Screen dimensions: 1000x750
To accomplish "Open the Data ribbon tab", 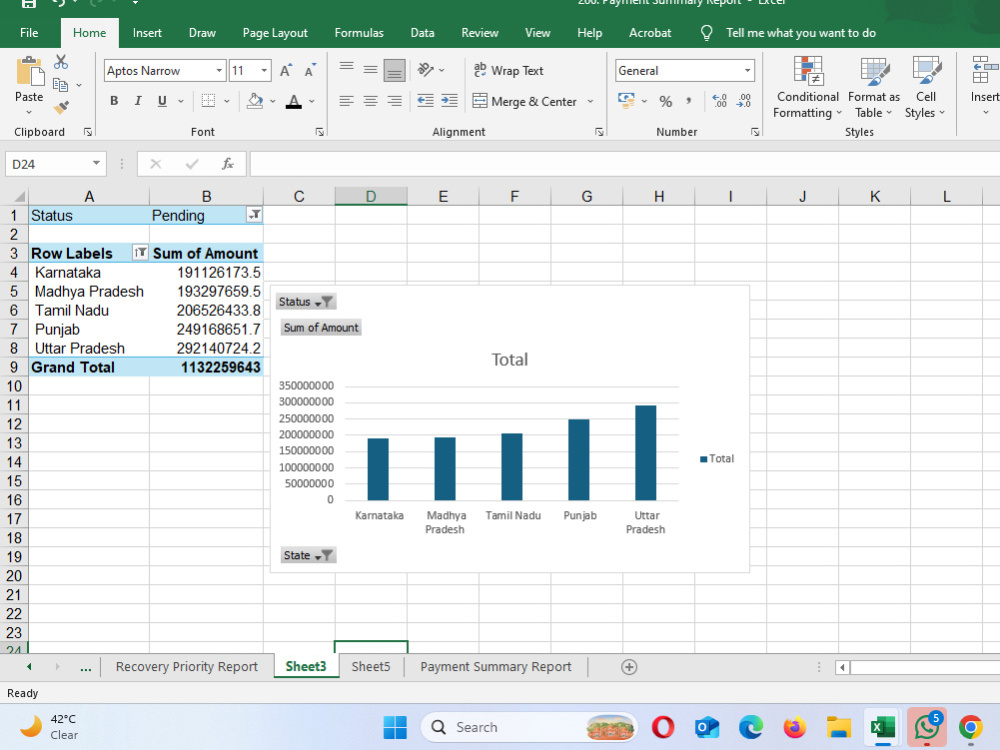I will tap(422, 33).
